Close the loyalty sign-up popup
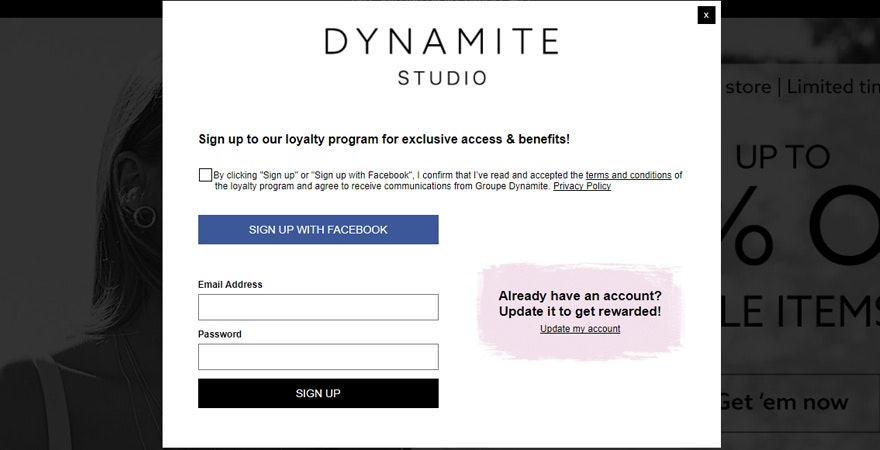Viewport: 880px width, 450px height. [x=706, y=15]
